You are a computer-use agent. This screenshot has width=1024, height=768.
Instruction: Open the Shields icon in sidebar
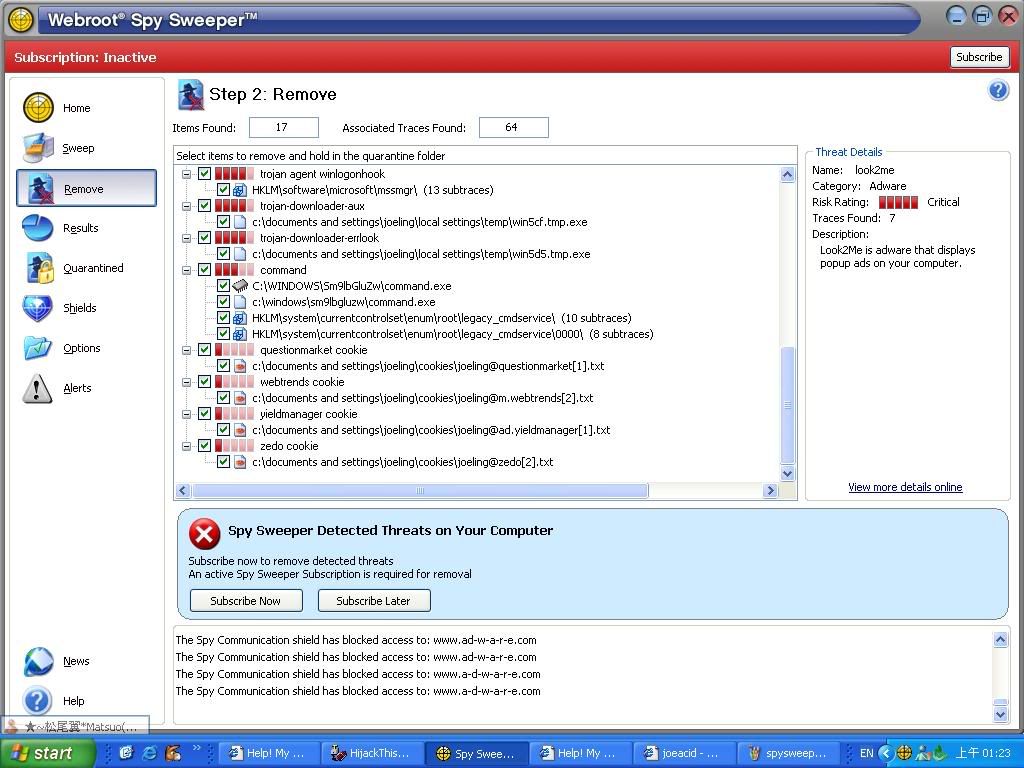[38, 308]
